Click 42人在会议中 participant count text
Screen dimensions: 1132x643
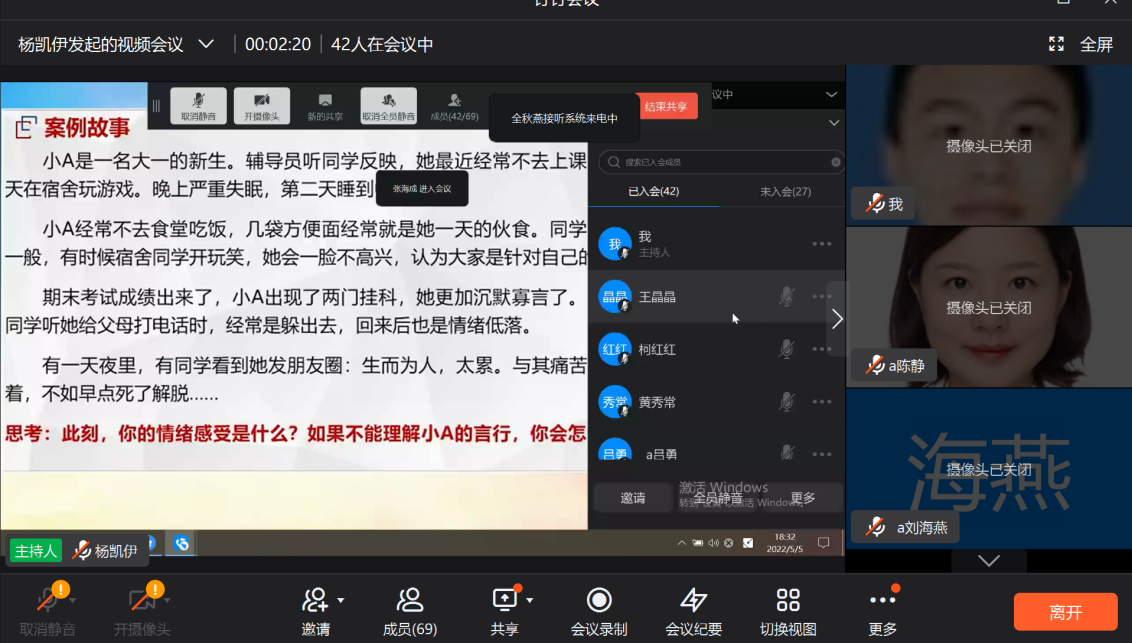pos(382,45)
